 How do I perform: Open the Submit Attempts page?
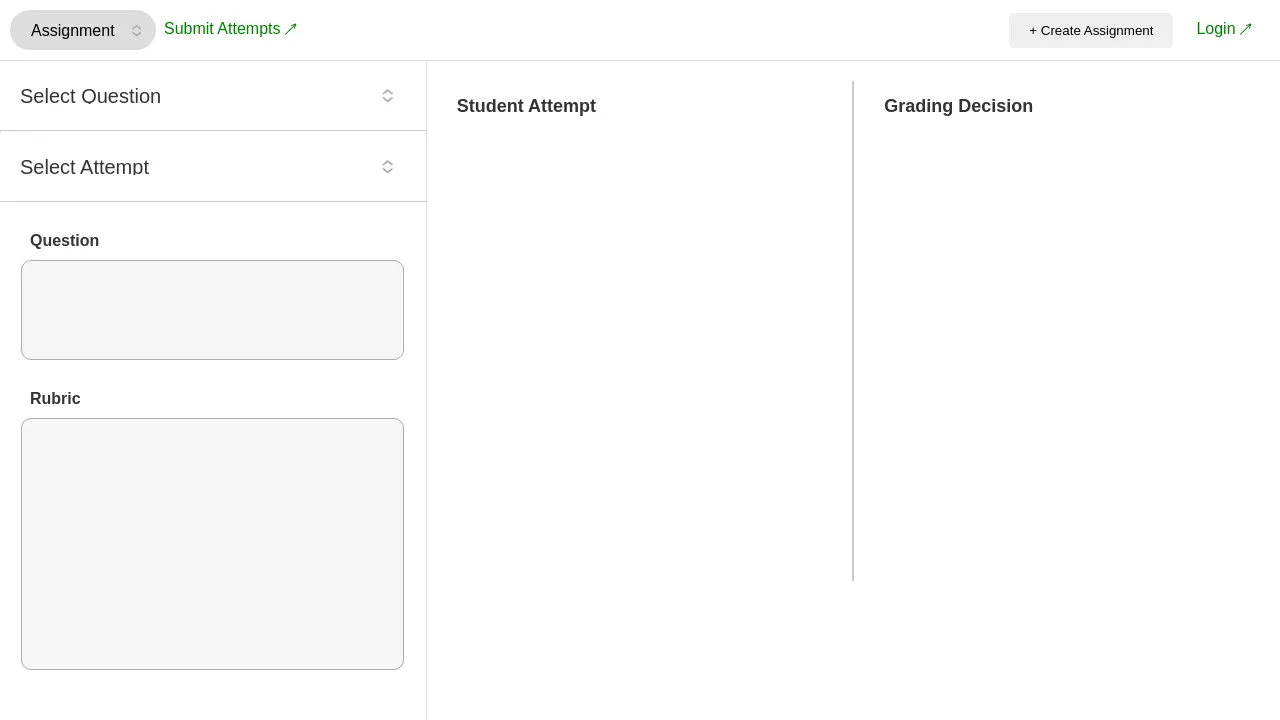click(222, 28)
